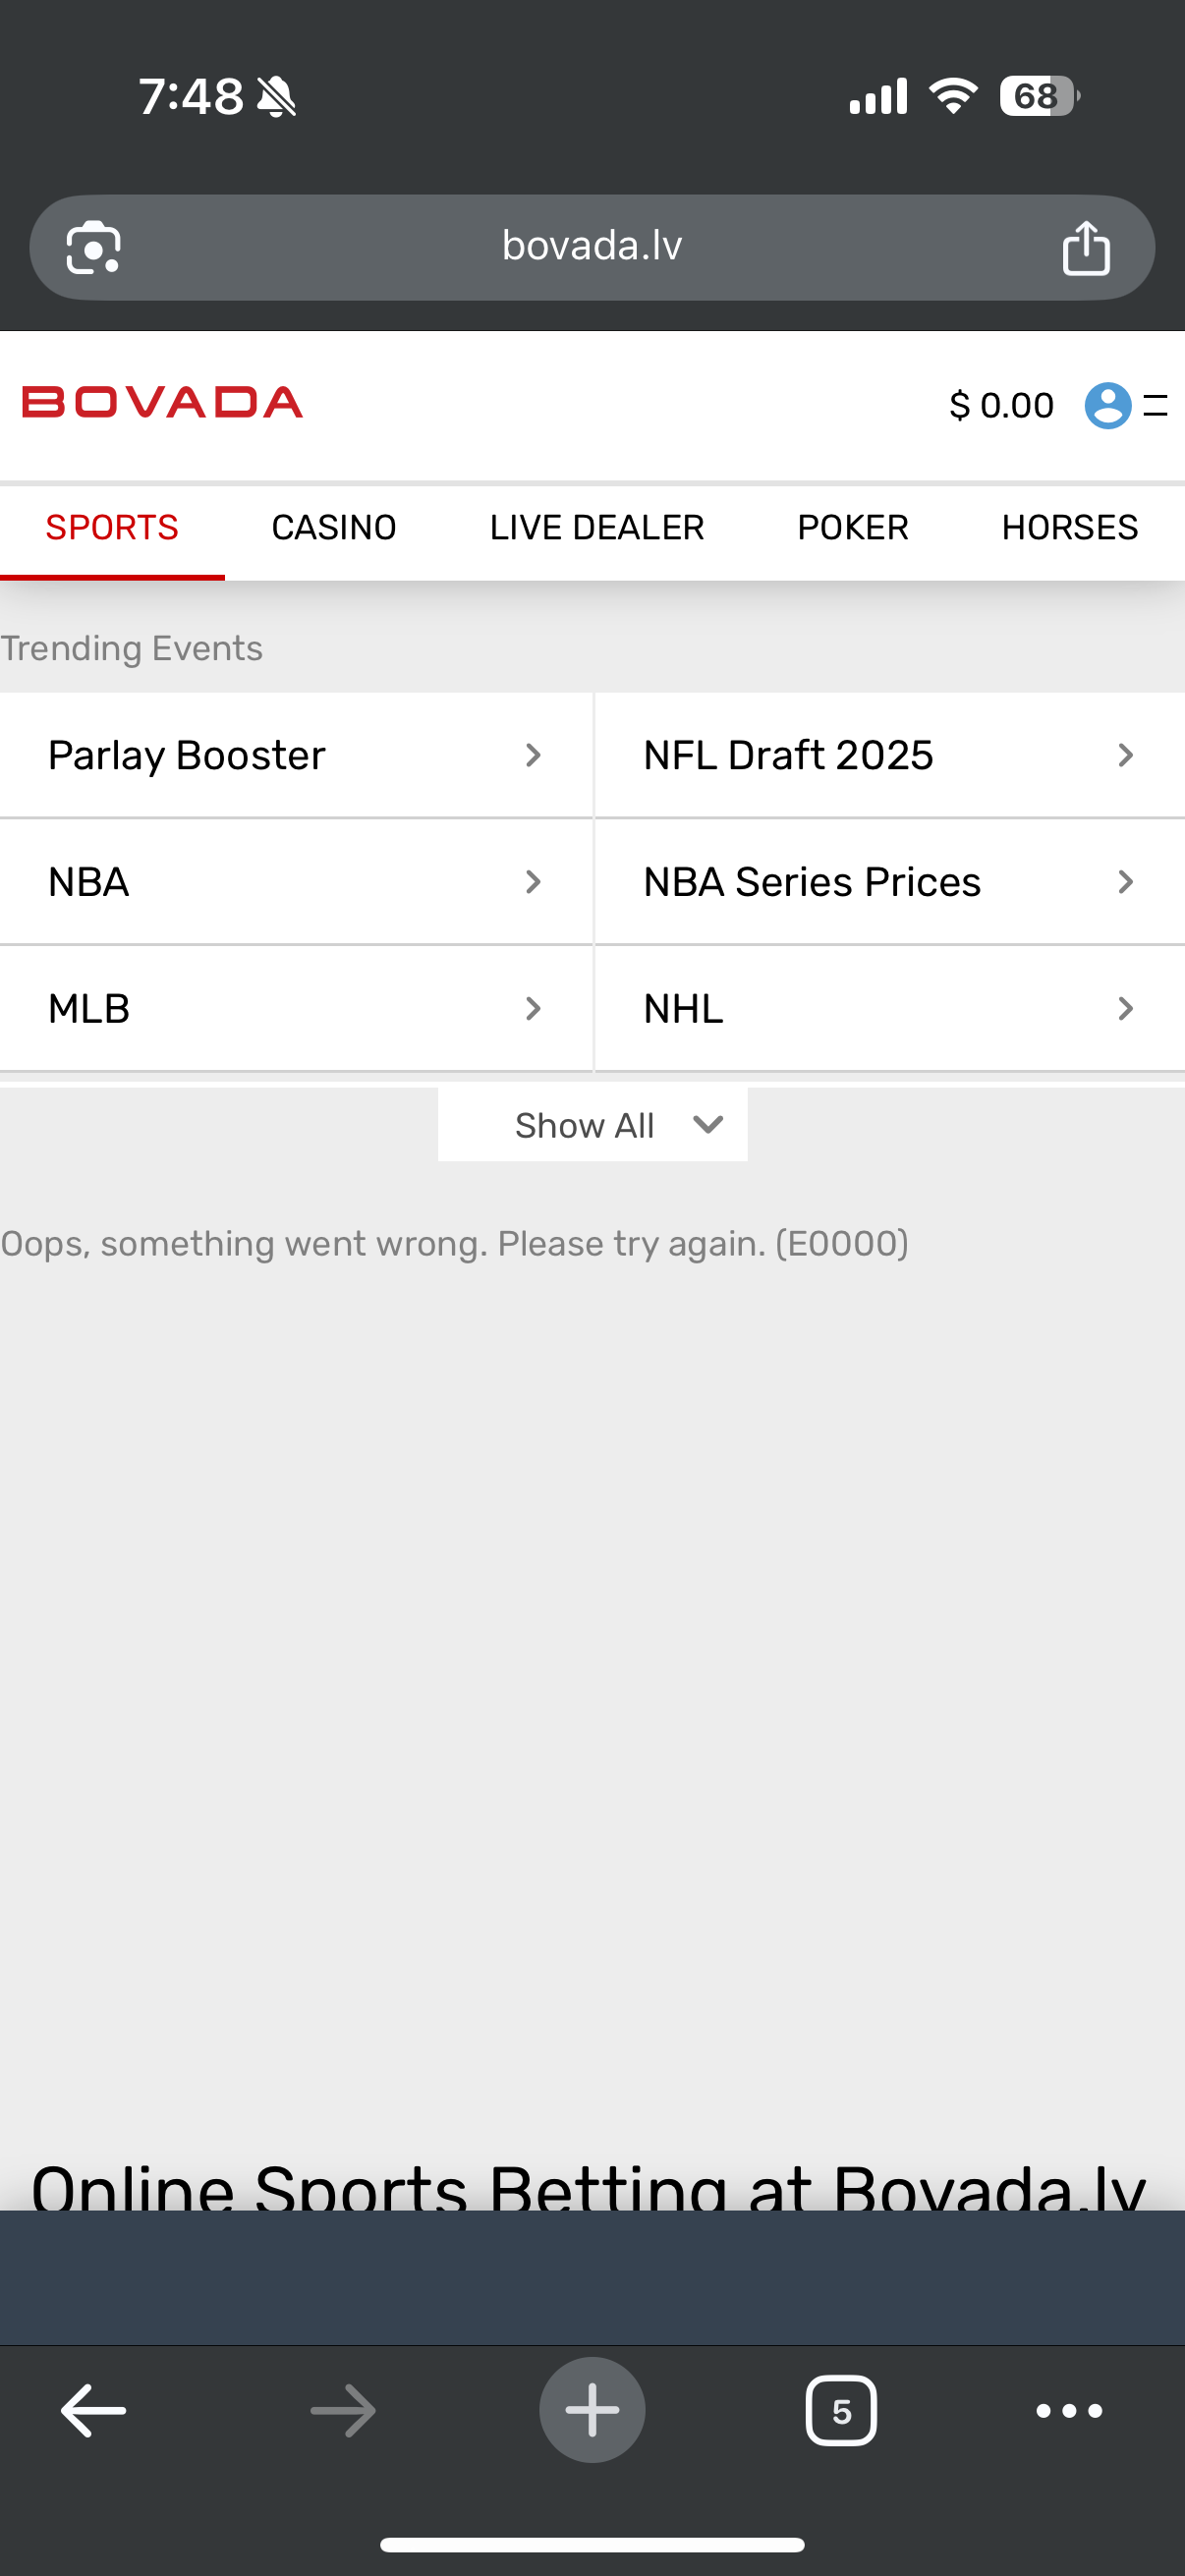Open NBA Series Prices link
The image size is (1185, 2576).
[x=888, y=882]
